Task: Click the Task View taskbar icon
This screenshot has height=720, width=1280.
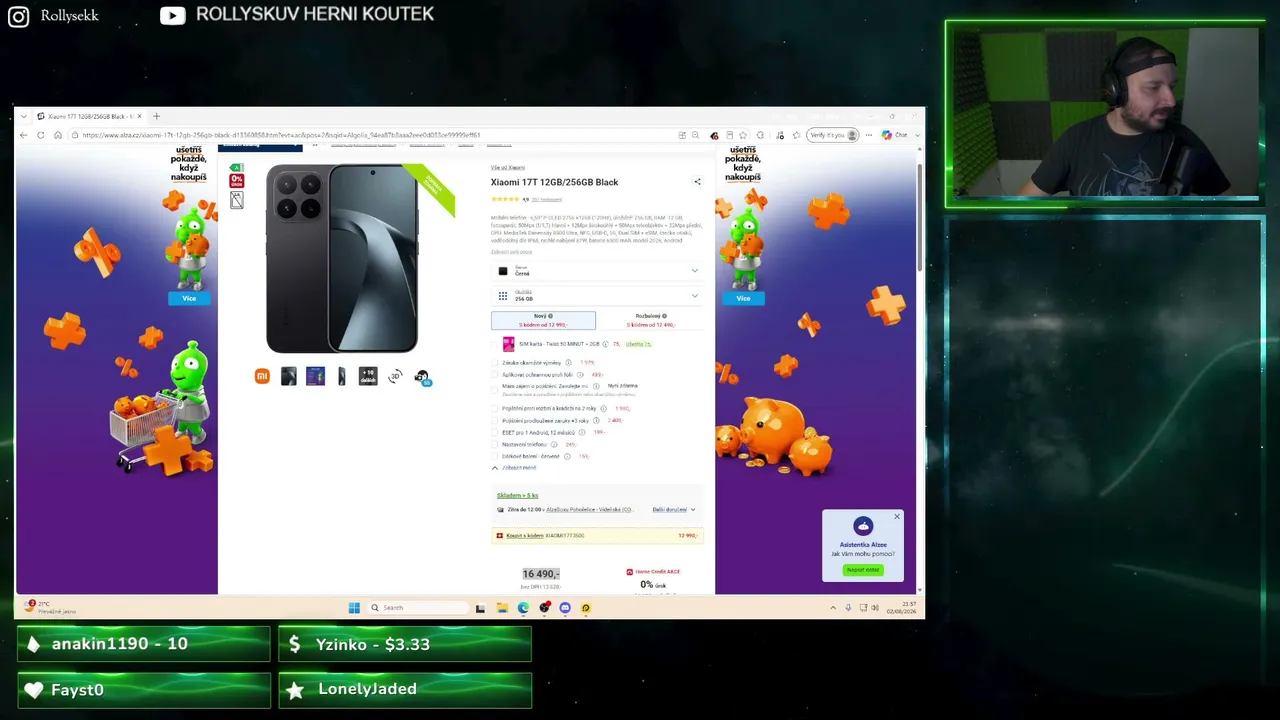Action: (x=480, y=608)
